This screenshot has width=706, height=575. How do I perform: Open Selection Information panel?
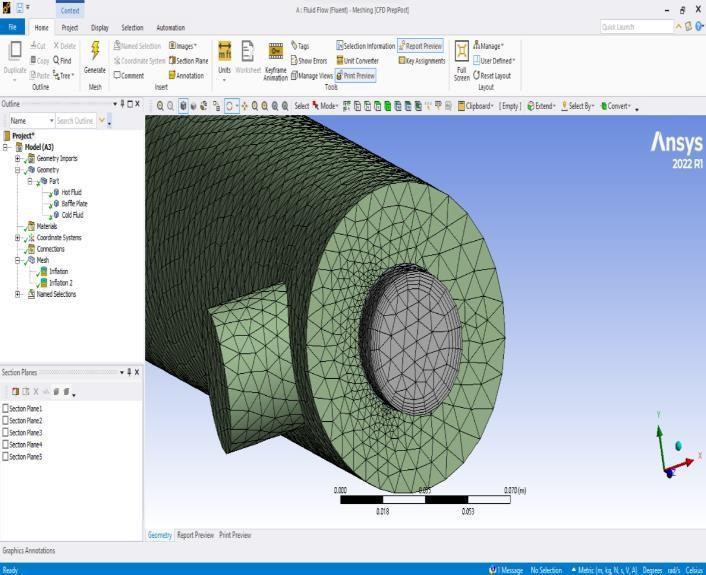[366, 46]
